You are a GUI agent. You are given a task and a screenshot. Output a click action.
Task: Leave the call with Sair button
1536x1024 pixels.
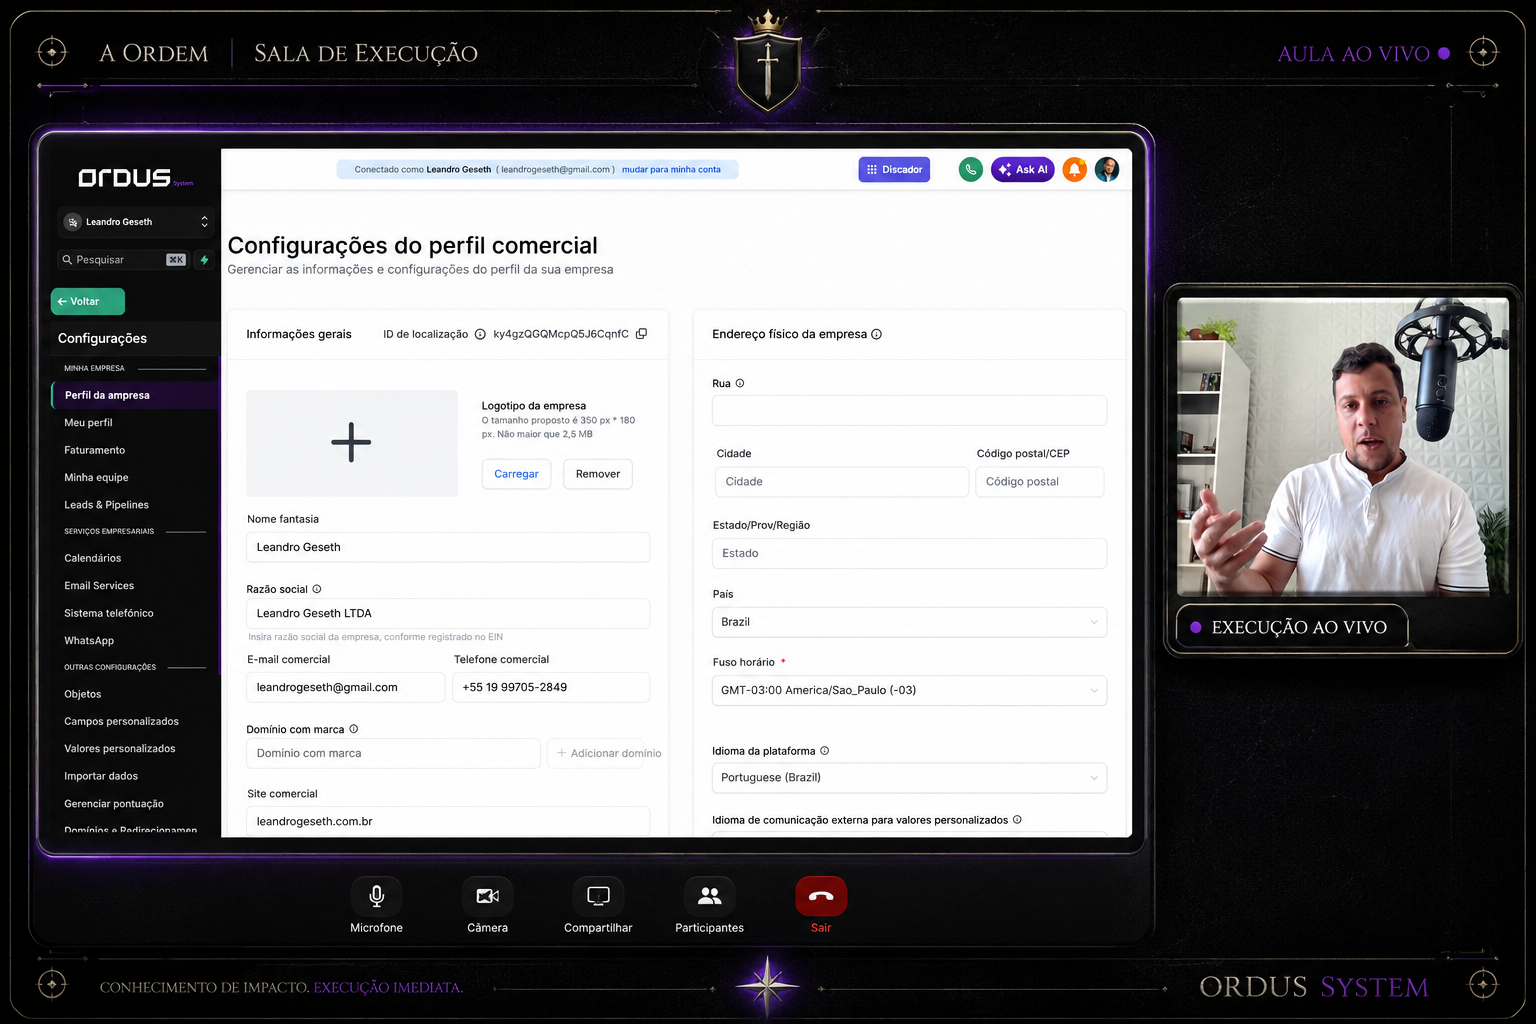(x=821, y=896)
